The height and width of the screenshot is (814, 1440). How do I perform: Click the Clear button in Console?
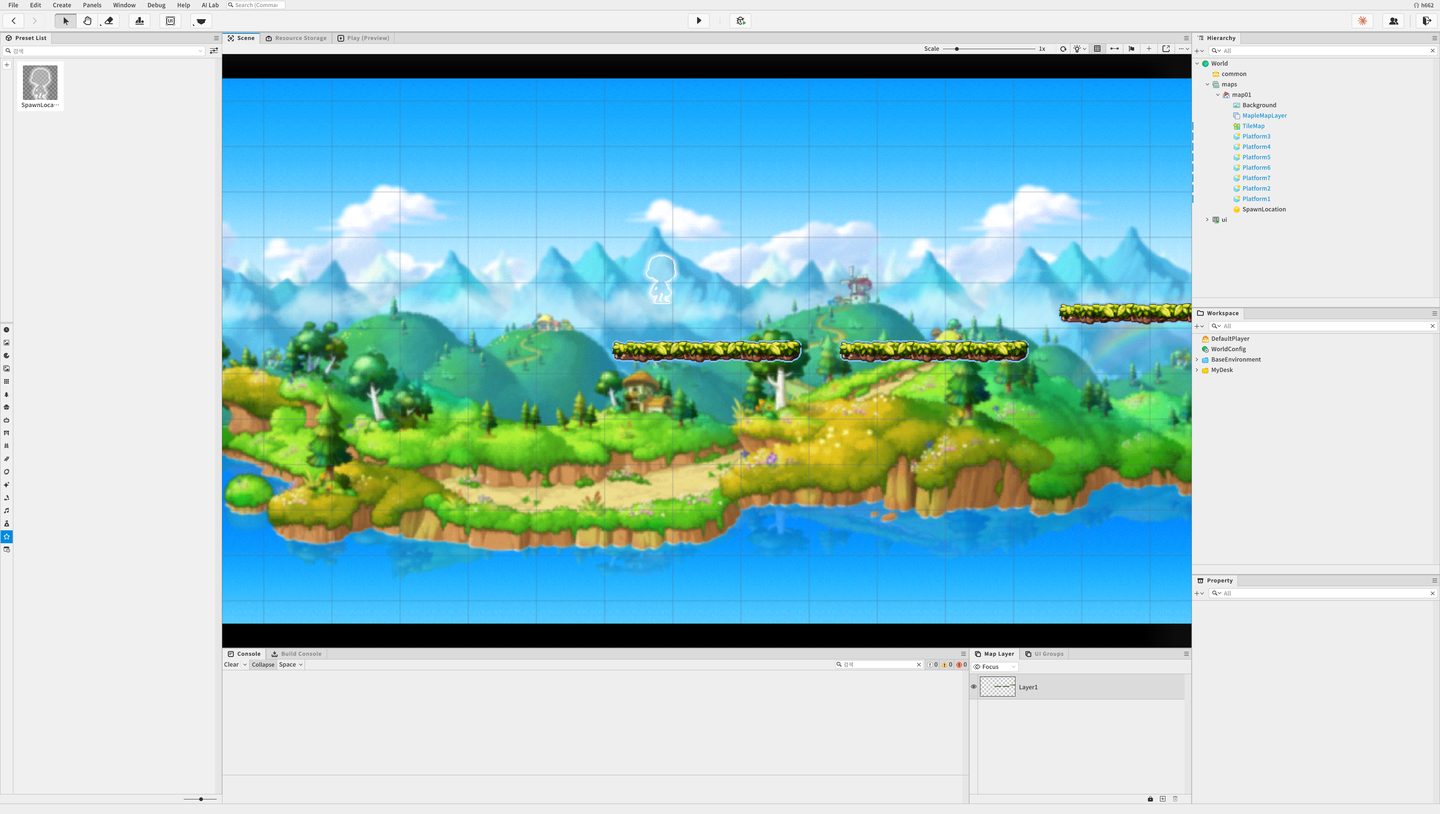[x=232, y=665]
